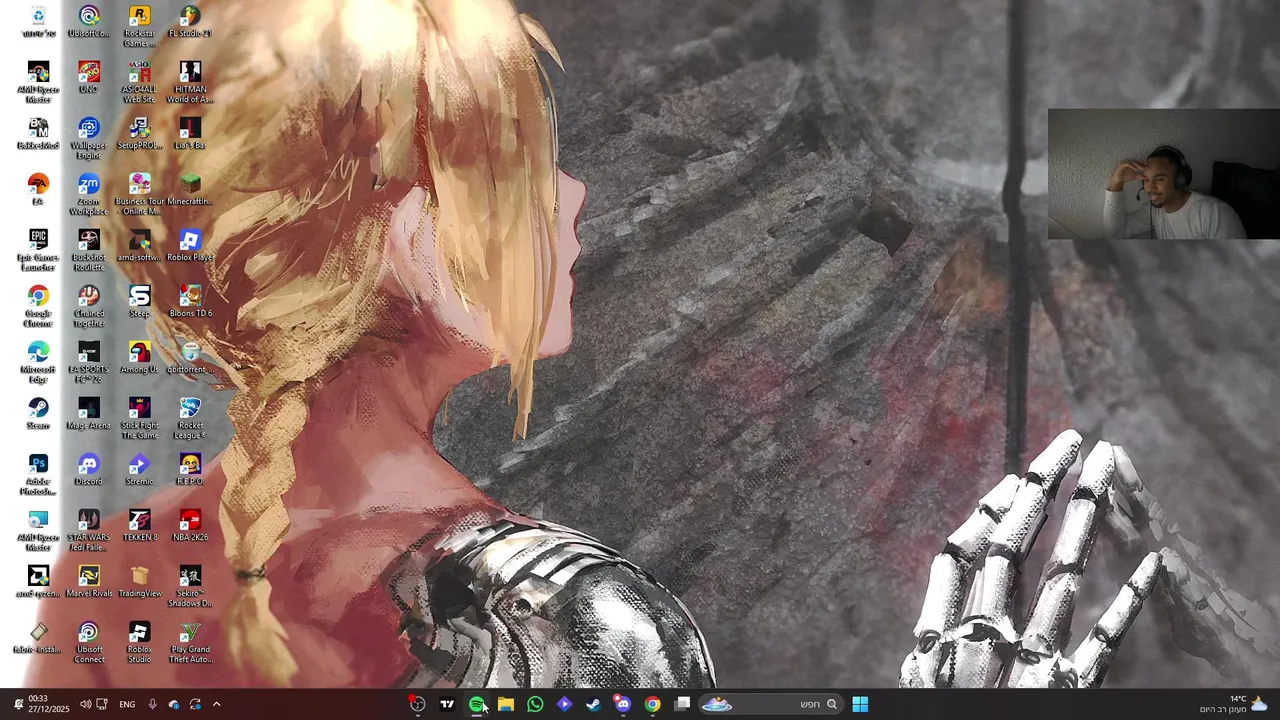Launch the EA app shortcut
Screen dimensions: 1280x720
coord(38,189)
